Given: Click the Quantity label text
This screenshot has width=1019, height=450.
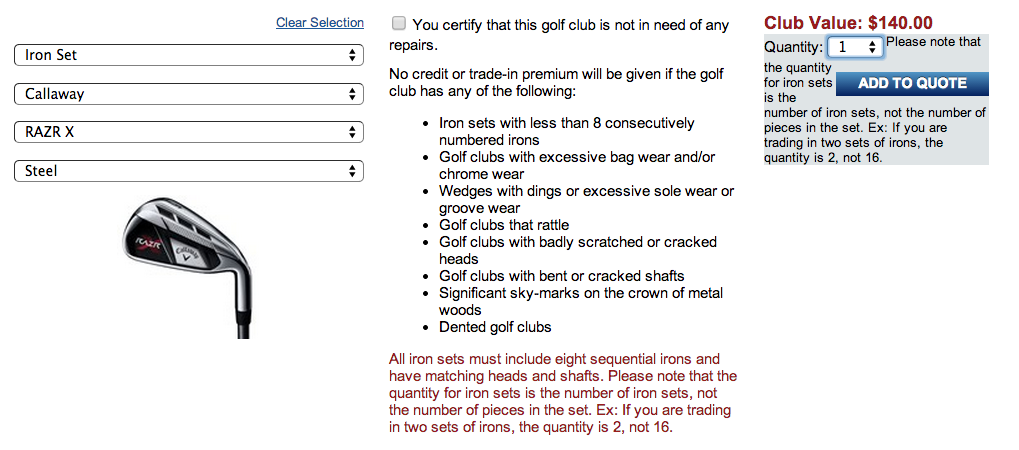Looking at the screenshot, I should tap(793, 47).
